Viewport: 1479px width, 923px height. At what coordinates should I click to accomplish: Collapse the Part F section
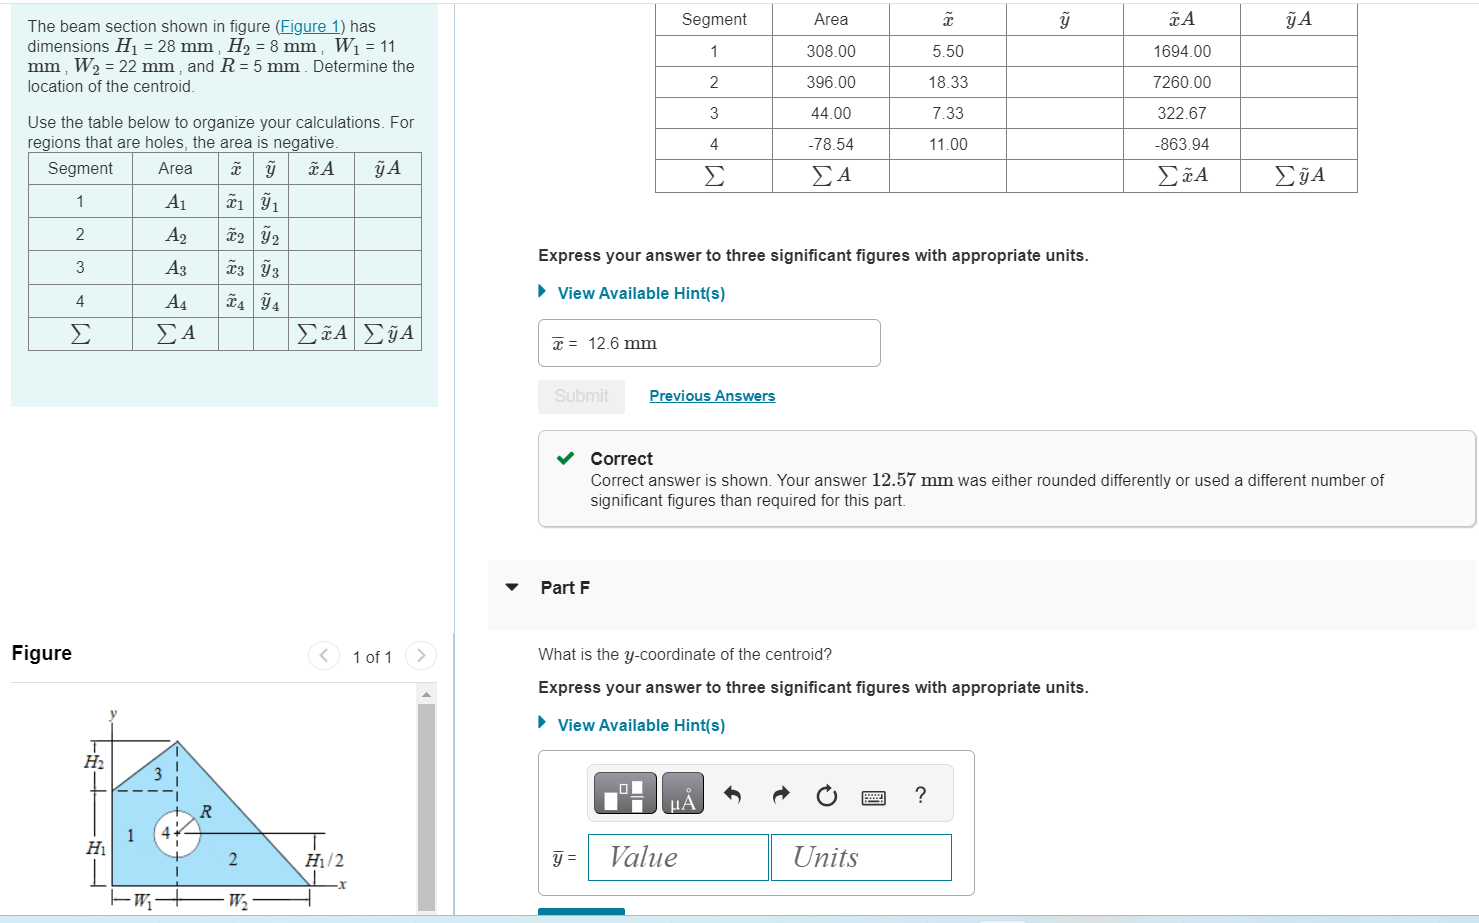click(511, 588)
